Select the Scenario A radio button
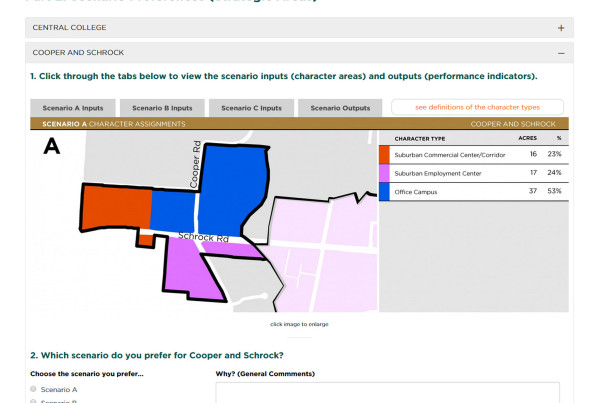 tap(33, 389)
